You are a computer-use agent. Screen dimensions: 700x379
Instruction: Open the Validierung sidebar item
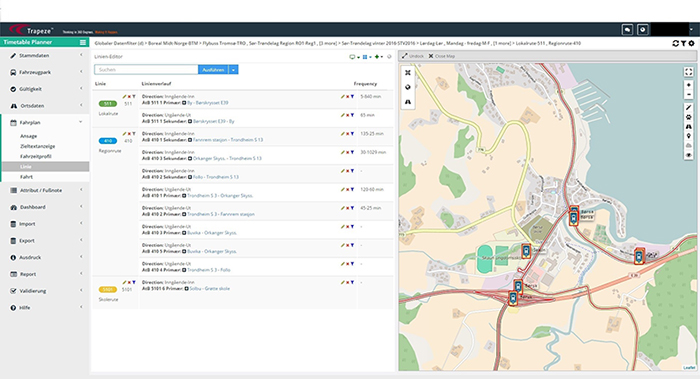pos(45,291)
